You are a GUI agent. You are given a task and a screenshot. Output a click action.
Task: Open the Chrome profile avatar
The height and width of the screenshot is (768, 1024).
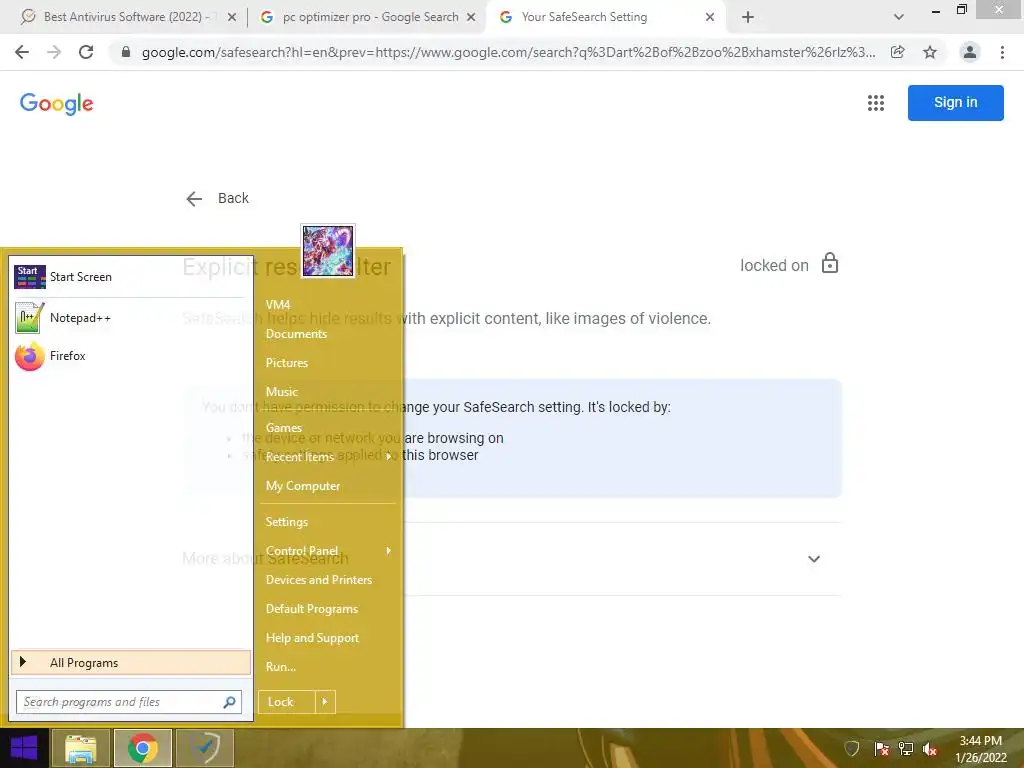pos(970,52)
